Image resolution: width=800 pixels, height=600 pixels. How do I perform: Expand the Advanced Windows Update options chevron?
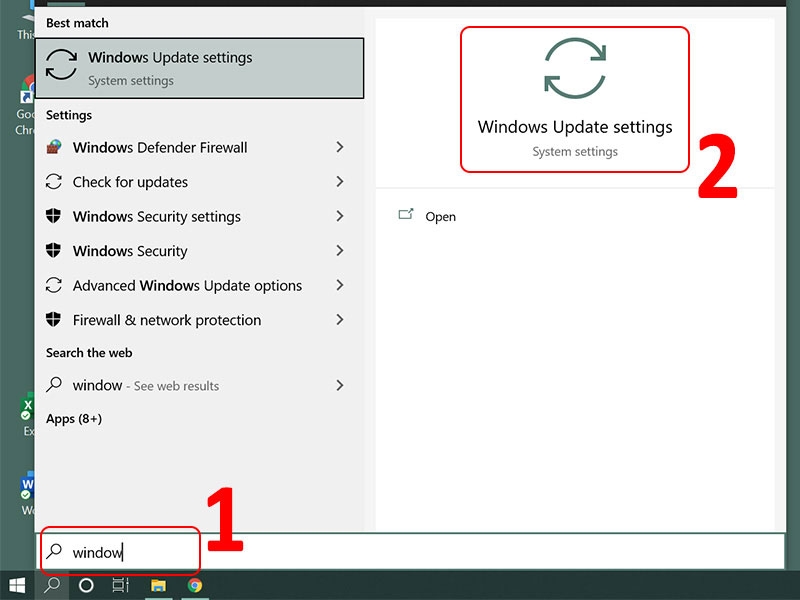tap(340, 285)
